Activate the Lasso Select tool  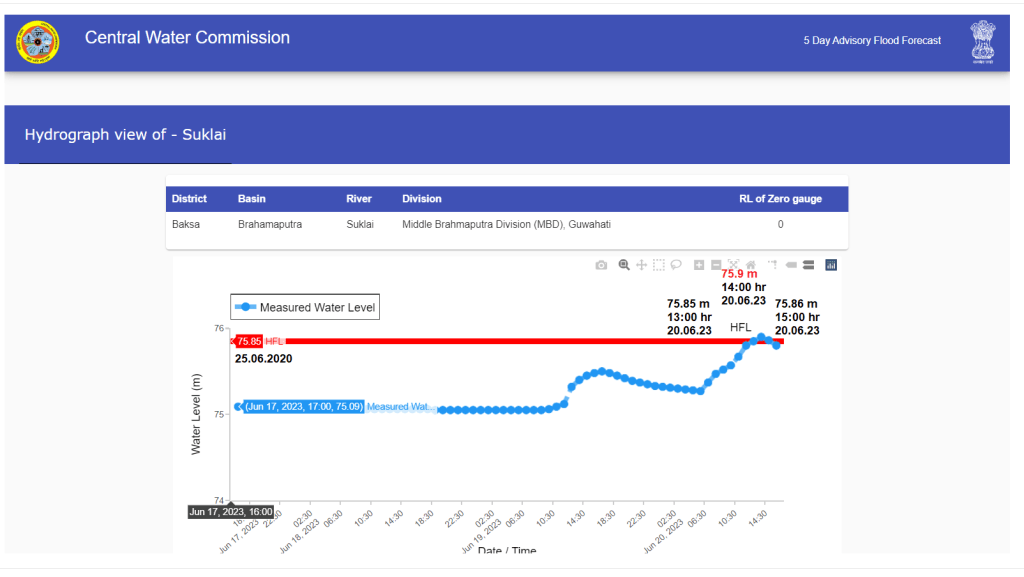point(676,265)
